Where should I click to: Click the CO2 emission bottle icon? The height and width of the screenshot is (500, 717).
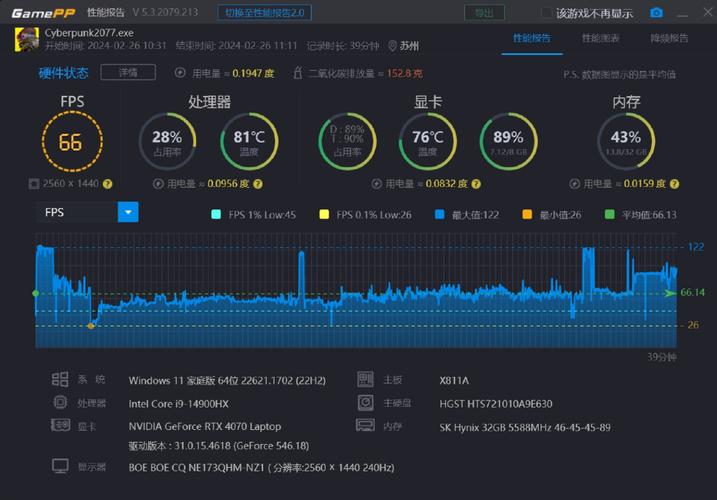pos(299,73)
